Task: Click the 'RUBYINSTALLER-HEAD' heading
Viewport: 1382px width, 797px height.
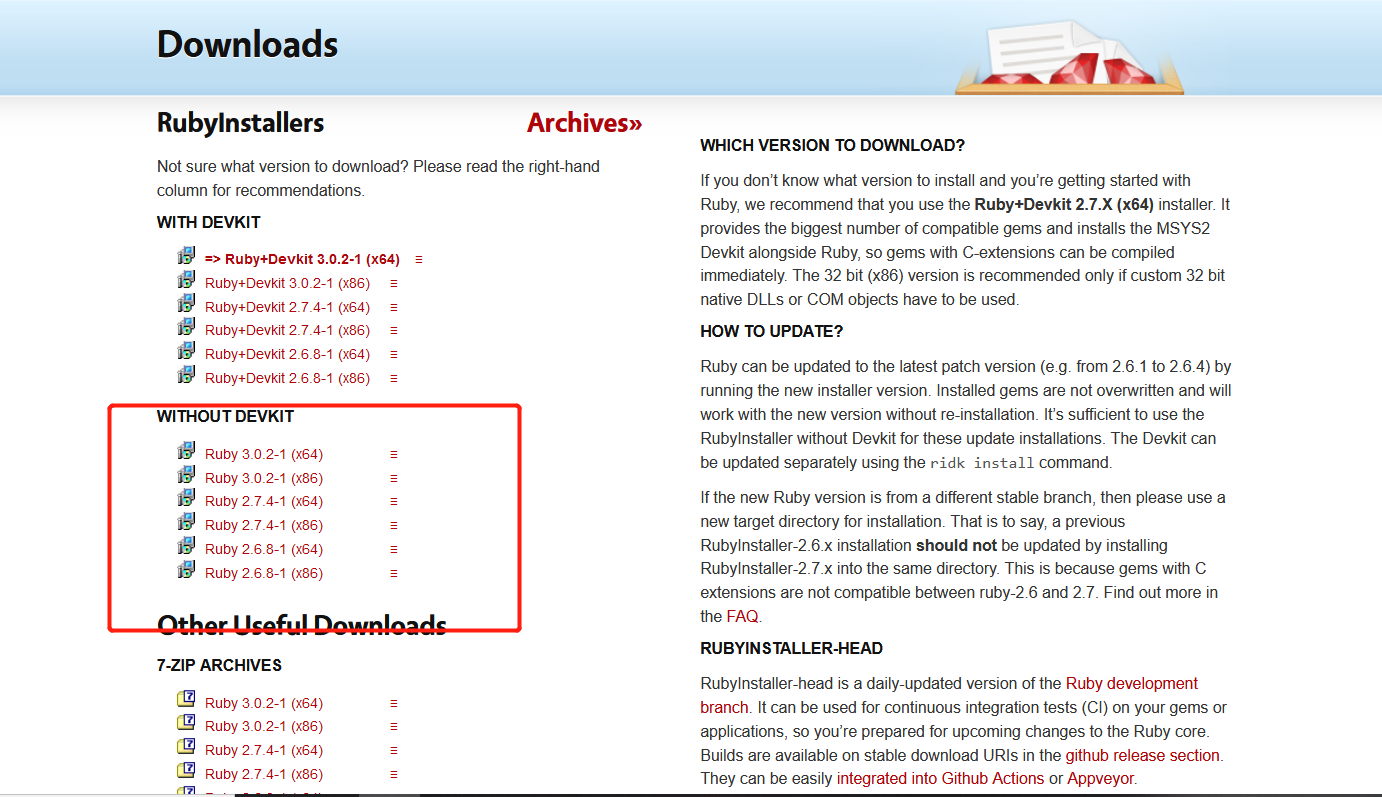Action: 791,648
